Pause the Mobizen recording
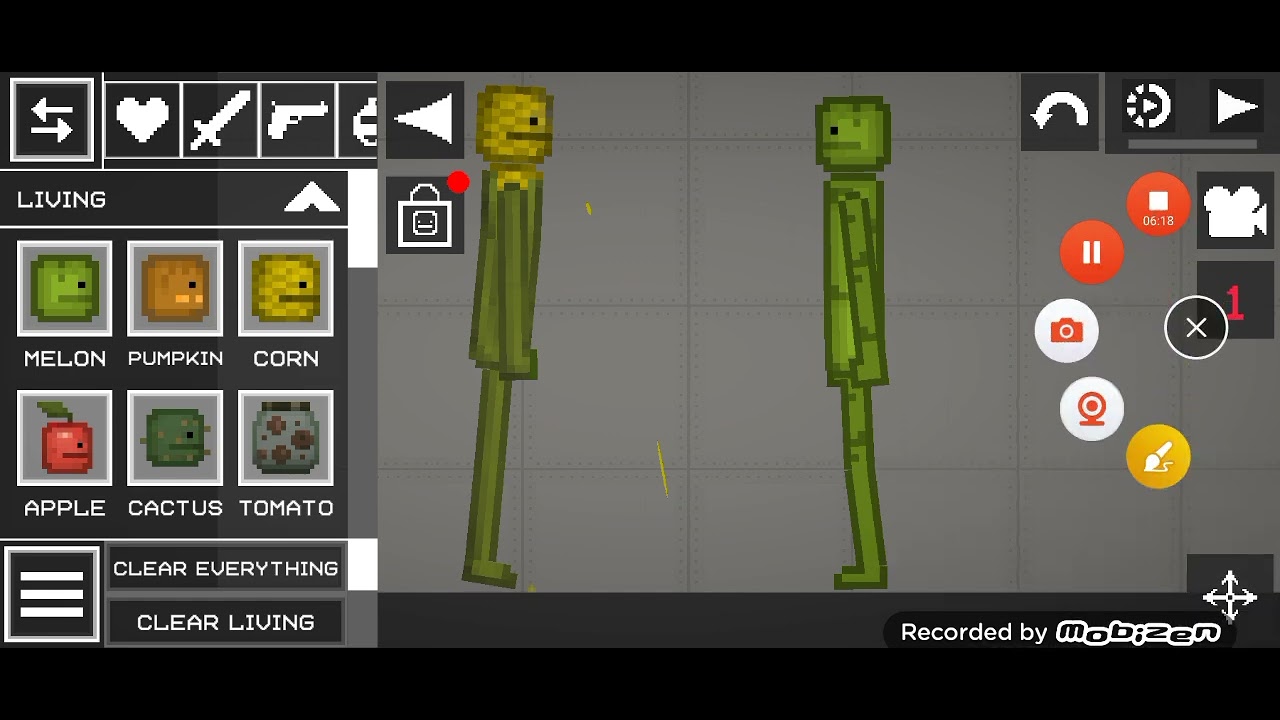Screen dimensions: 1280x720 pos(1092,252)
